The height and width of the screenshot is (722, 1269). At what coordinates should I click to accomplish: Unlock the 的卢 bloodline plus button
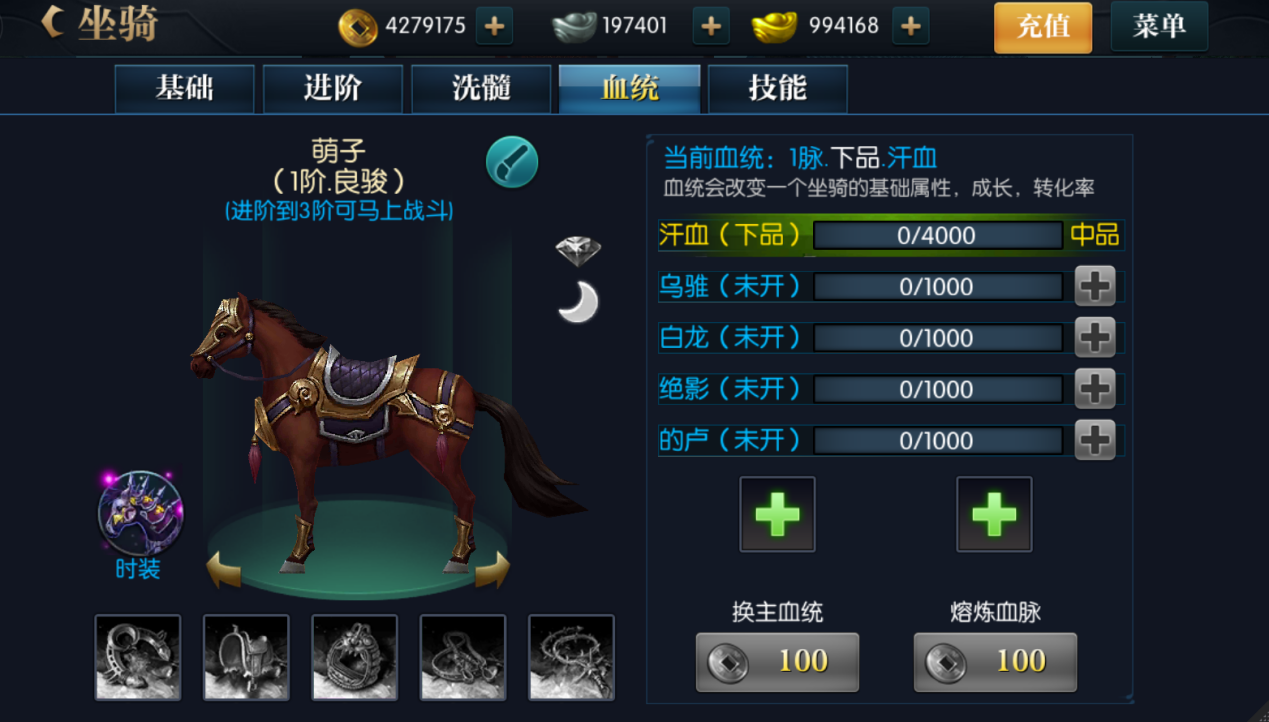click(1095, 439)
